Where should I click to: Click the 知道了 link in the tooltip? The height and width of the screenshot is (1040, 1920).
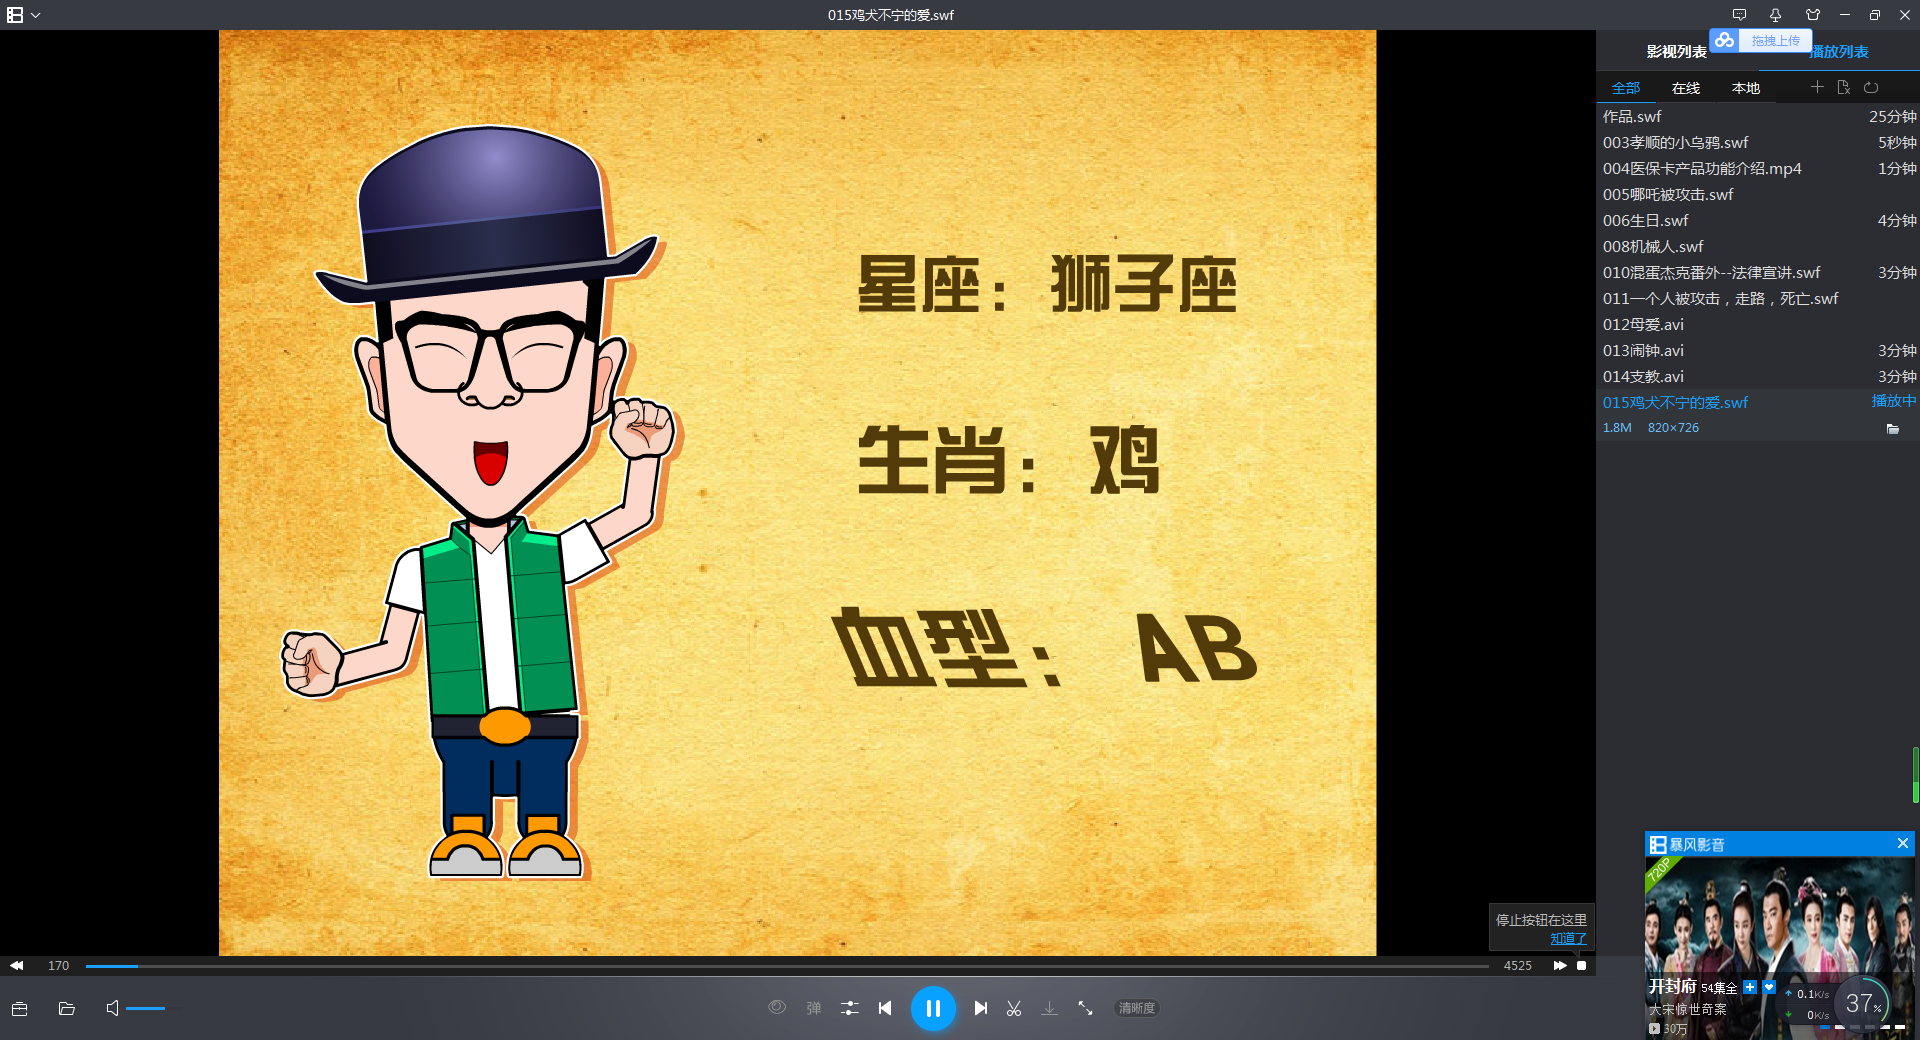[x=1568, y=938]
